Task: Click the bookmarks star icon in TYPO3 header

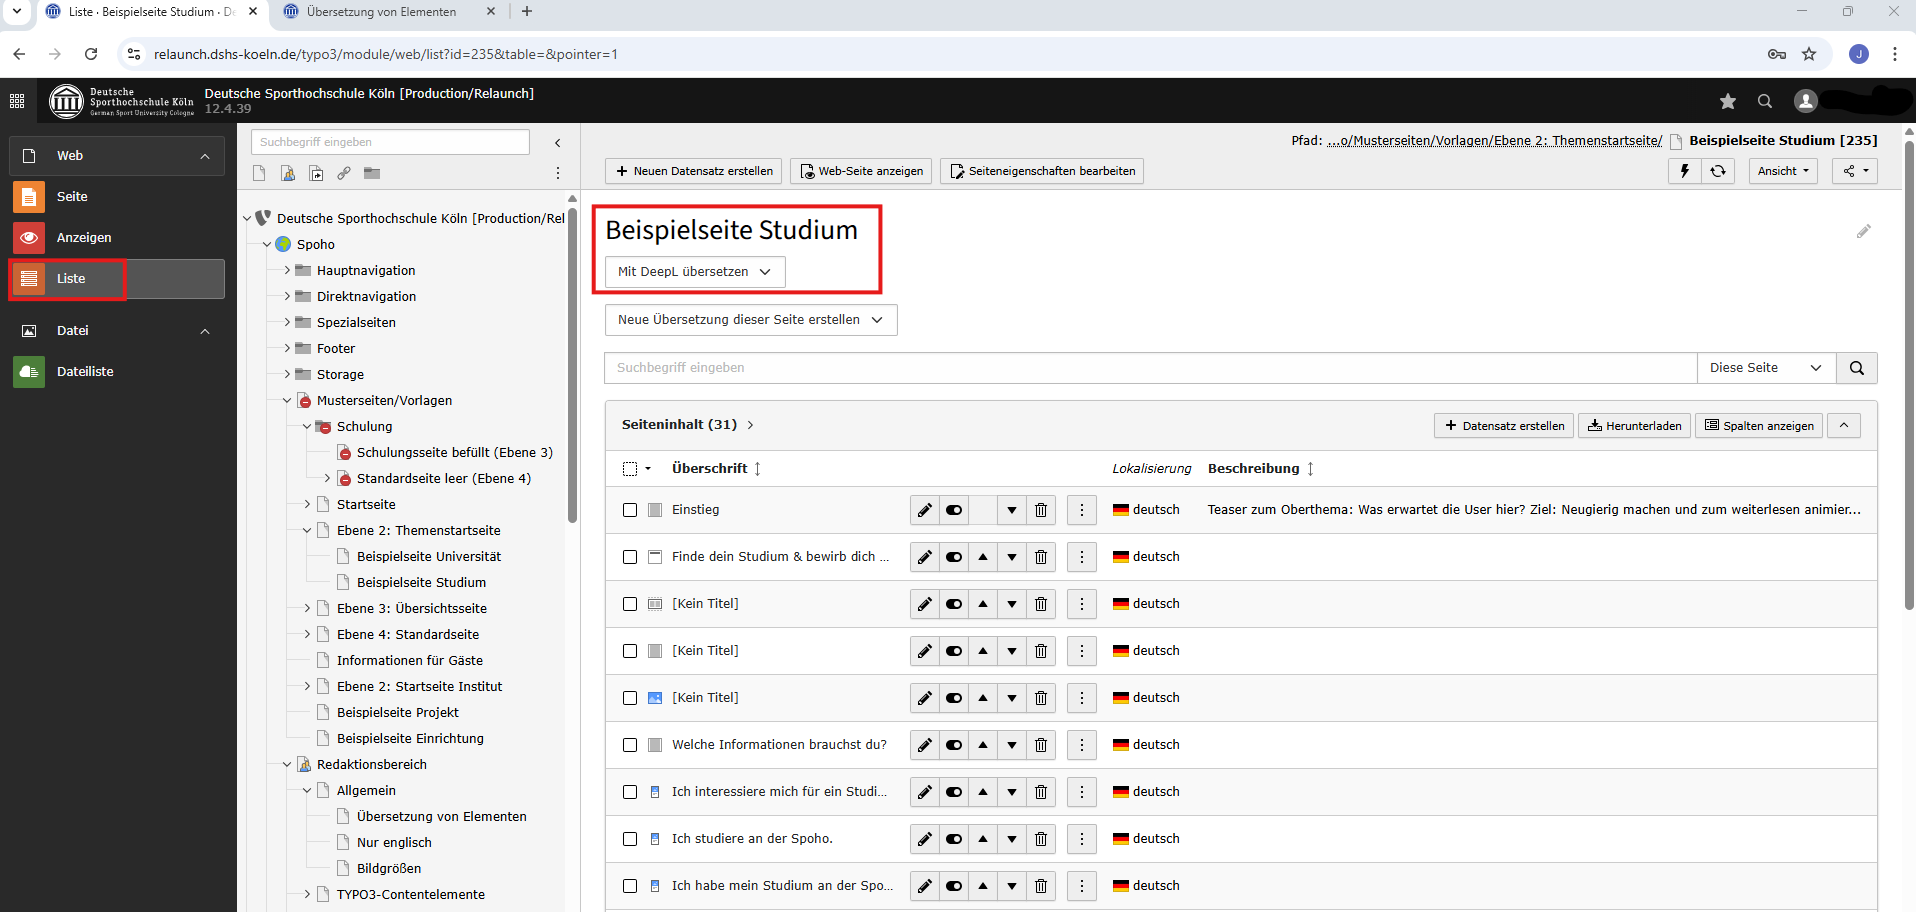Action: tap(1727, 101)
